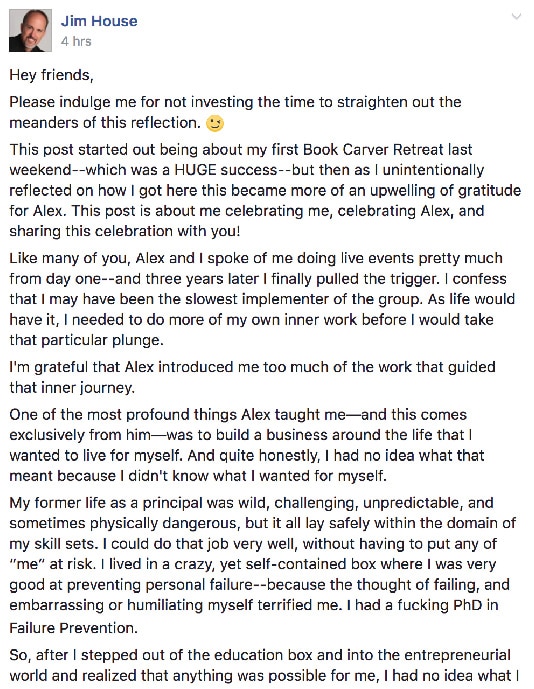Screen dimensions: 534x689
Task: Open Jim House's profile picture
Action: (x=30, y=31)
